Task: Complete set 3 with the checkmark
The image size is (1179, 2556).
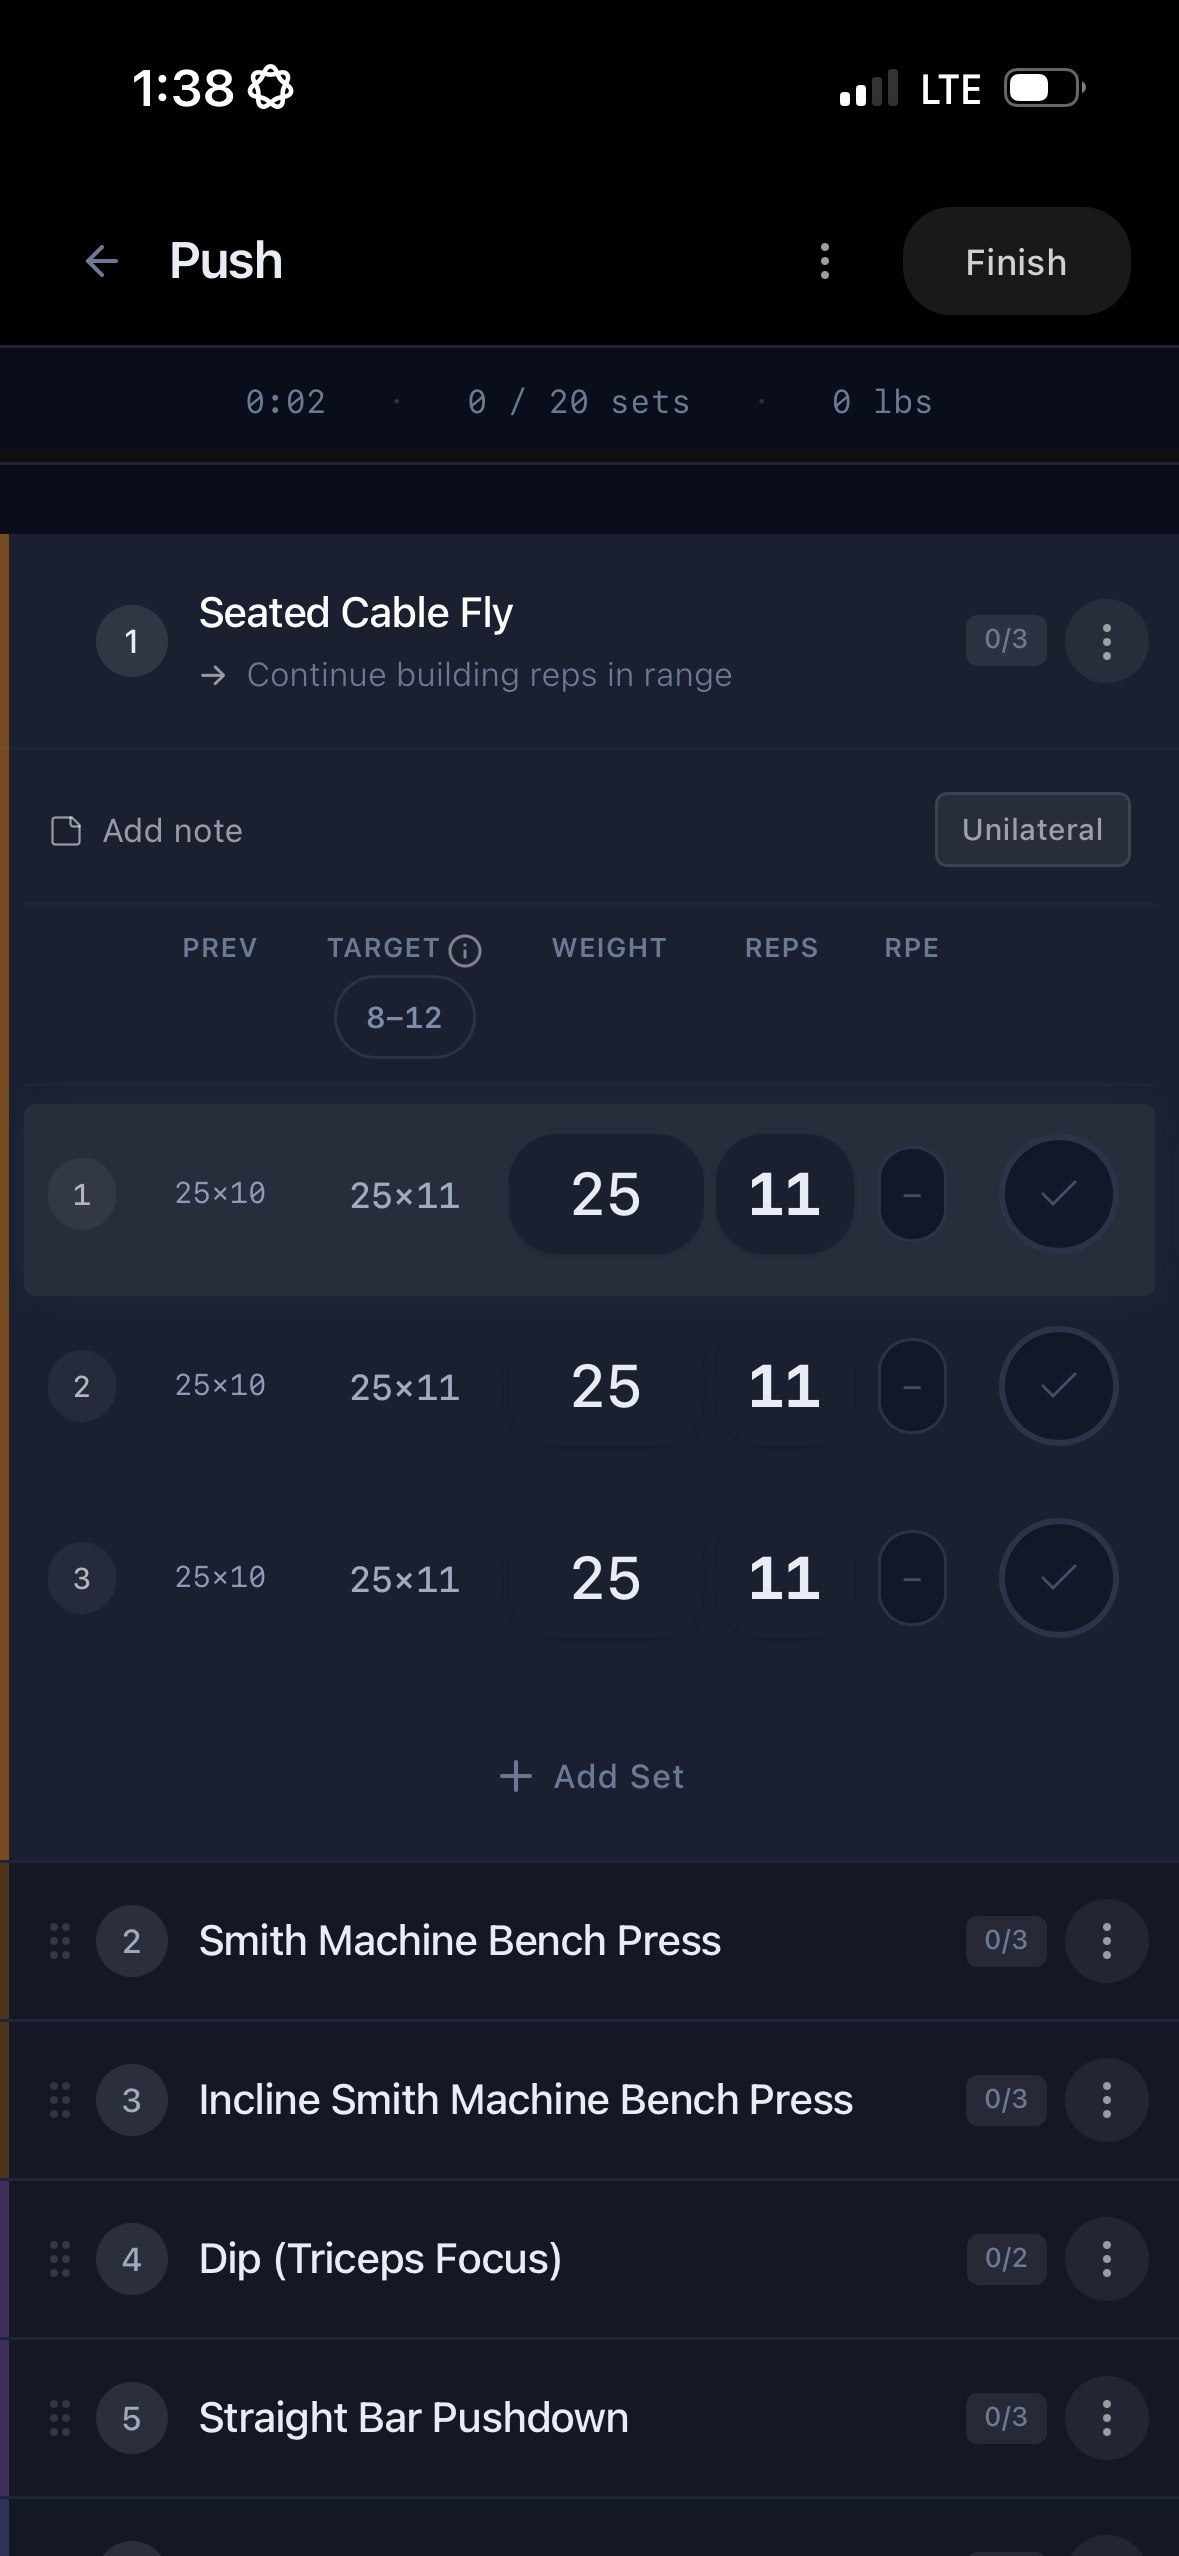Action: point(1057,1578)
